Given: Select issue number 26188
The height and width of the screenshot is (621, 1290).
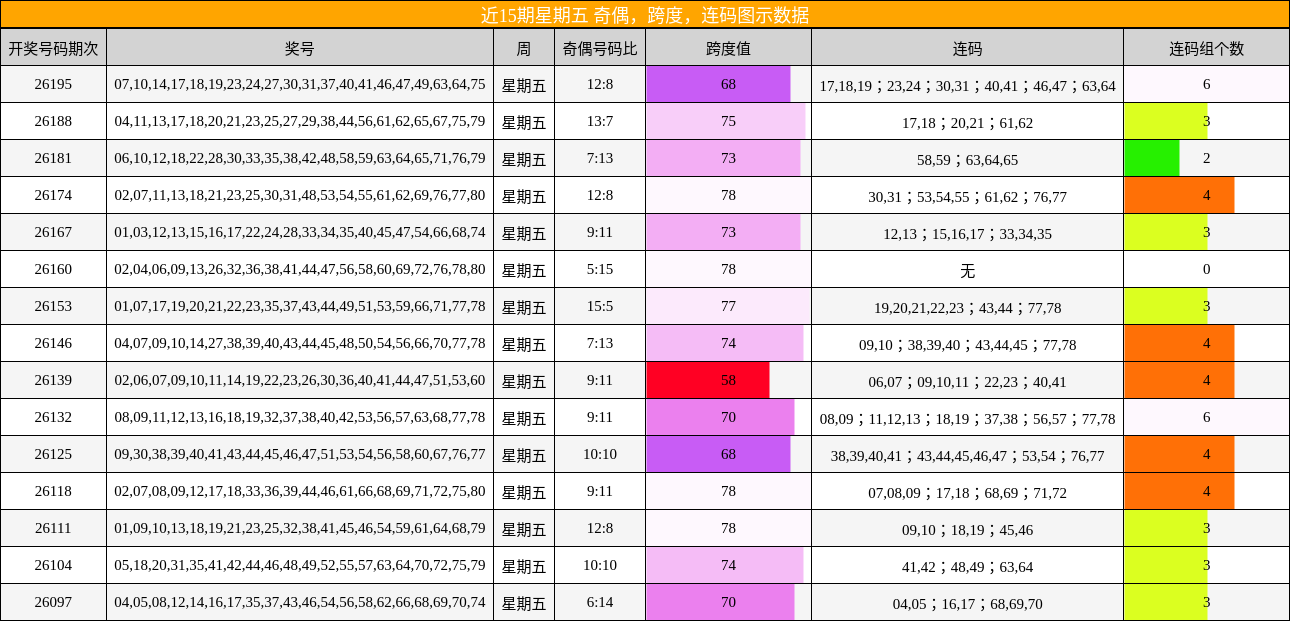Looking at the screenshot, I should point(53,121).
